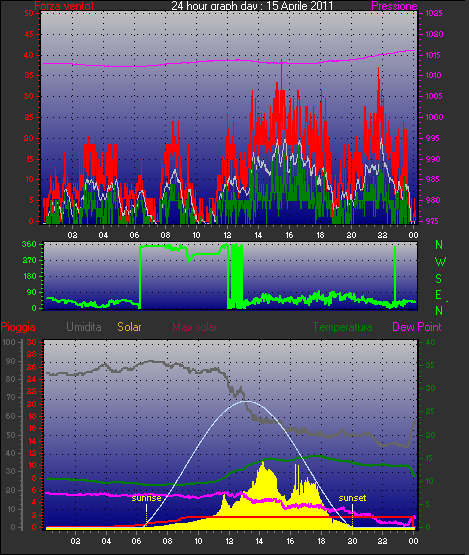This screenshot has width=469, height=555.
Task: Select the magenta 'Pressione' label
Action: tap(394, 6)
